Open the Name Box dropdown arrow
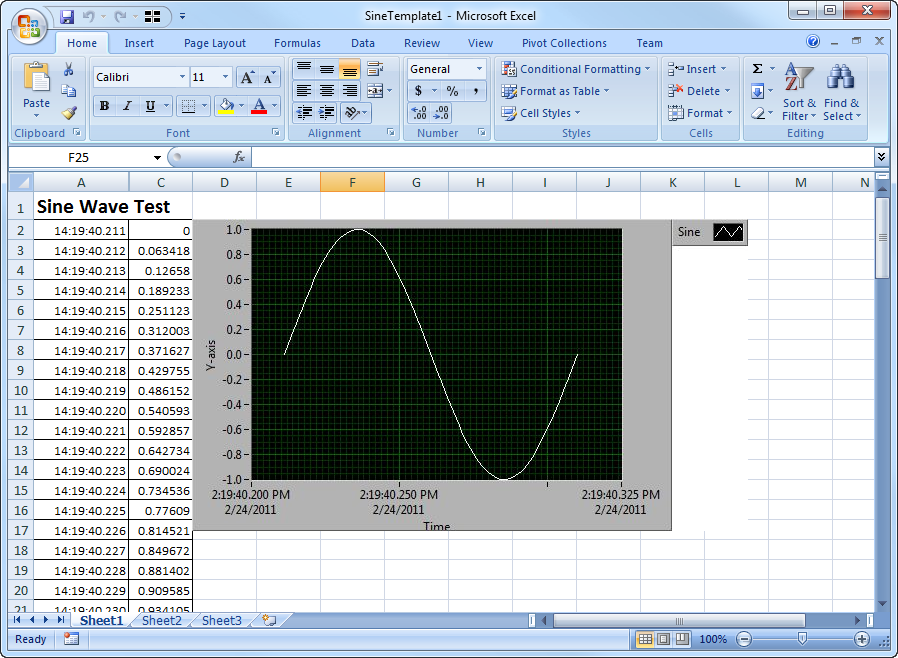Viewport: 898px width, 658px height. [x=157, y=158]
